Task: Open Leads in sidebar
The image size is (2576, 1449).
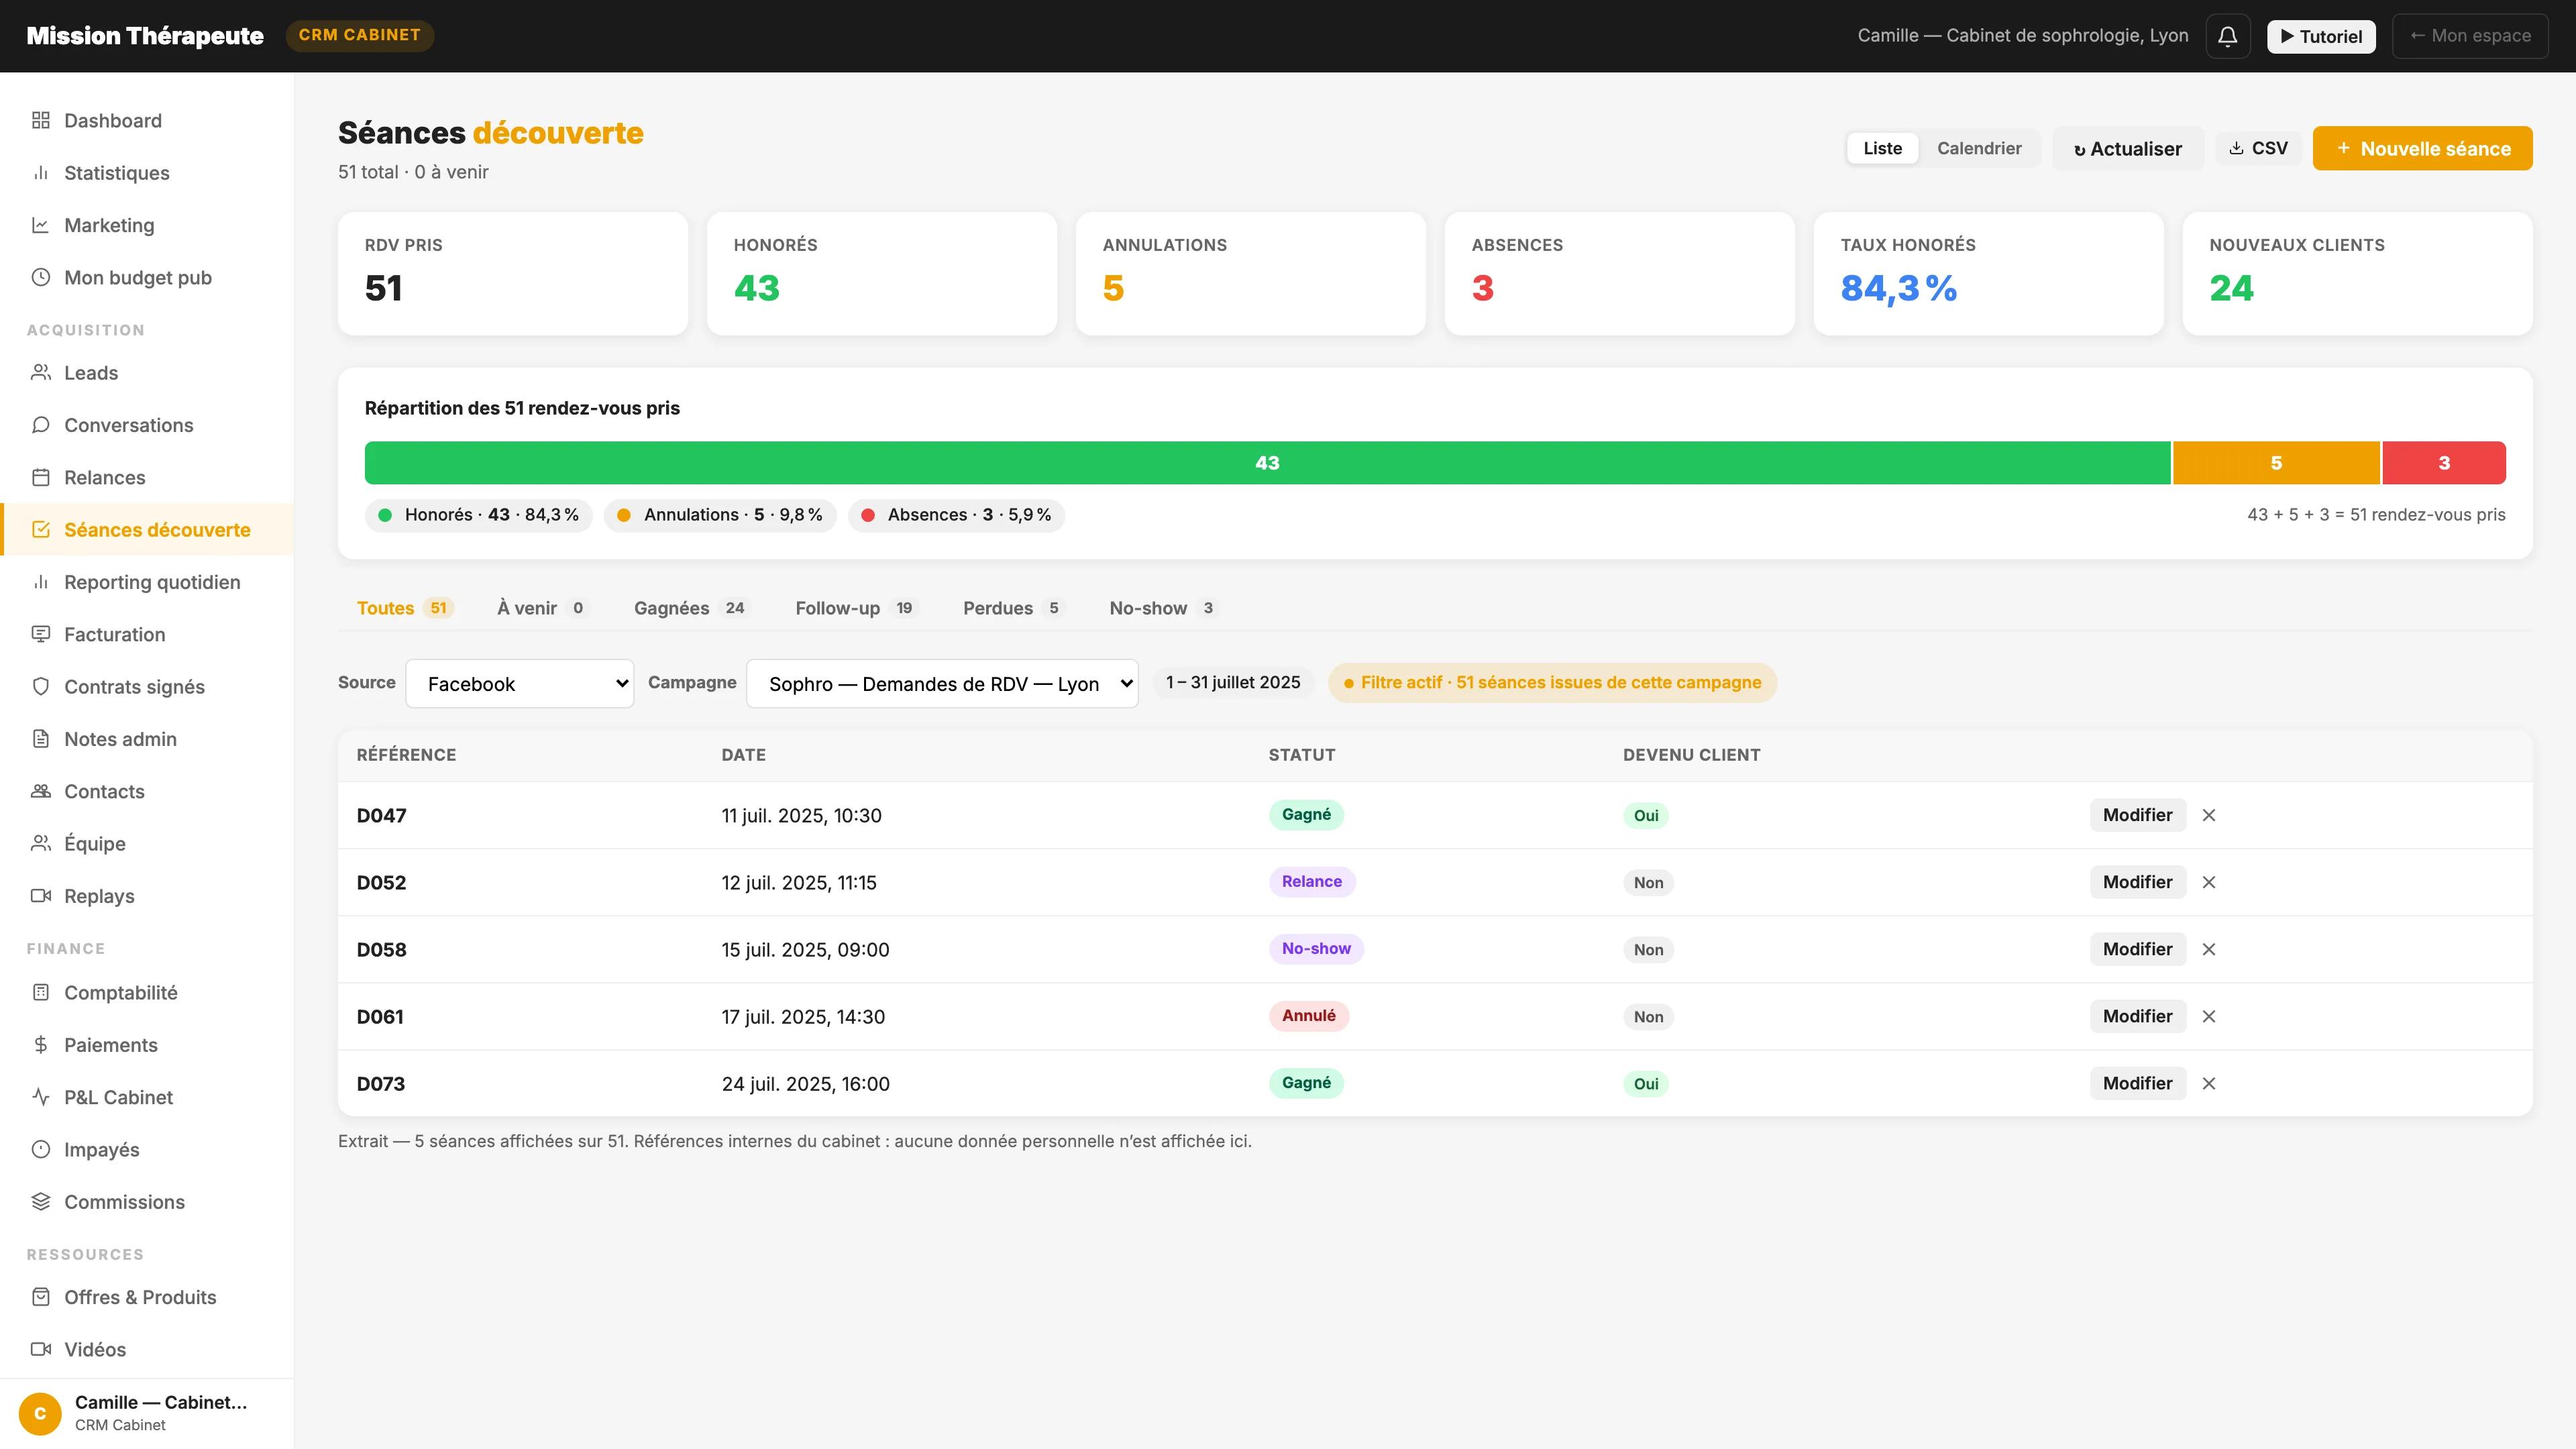Action: 147,373
